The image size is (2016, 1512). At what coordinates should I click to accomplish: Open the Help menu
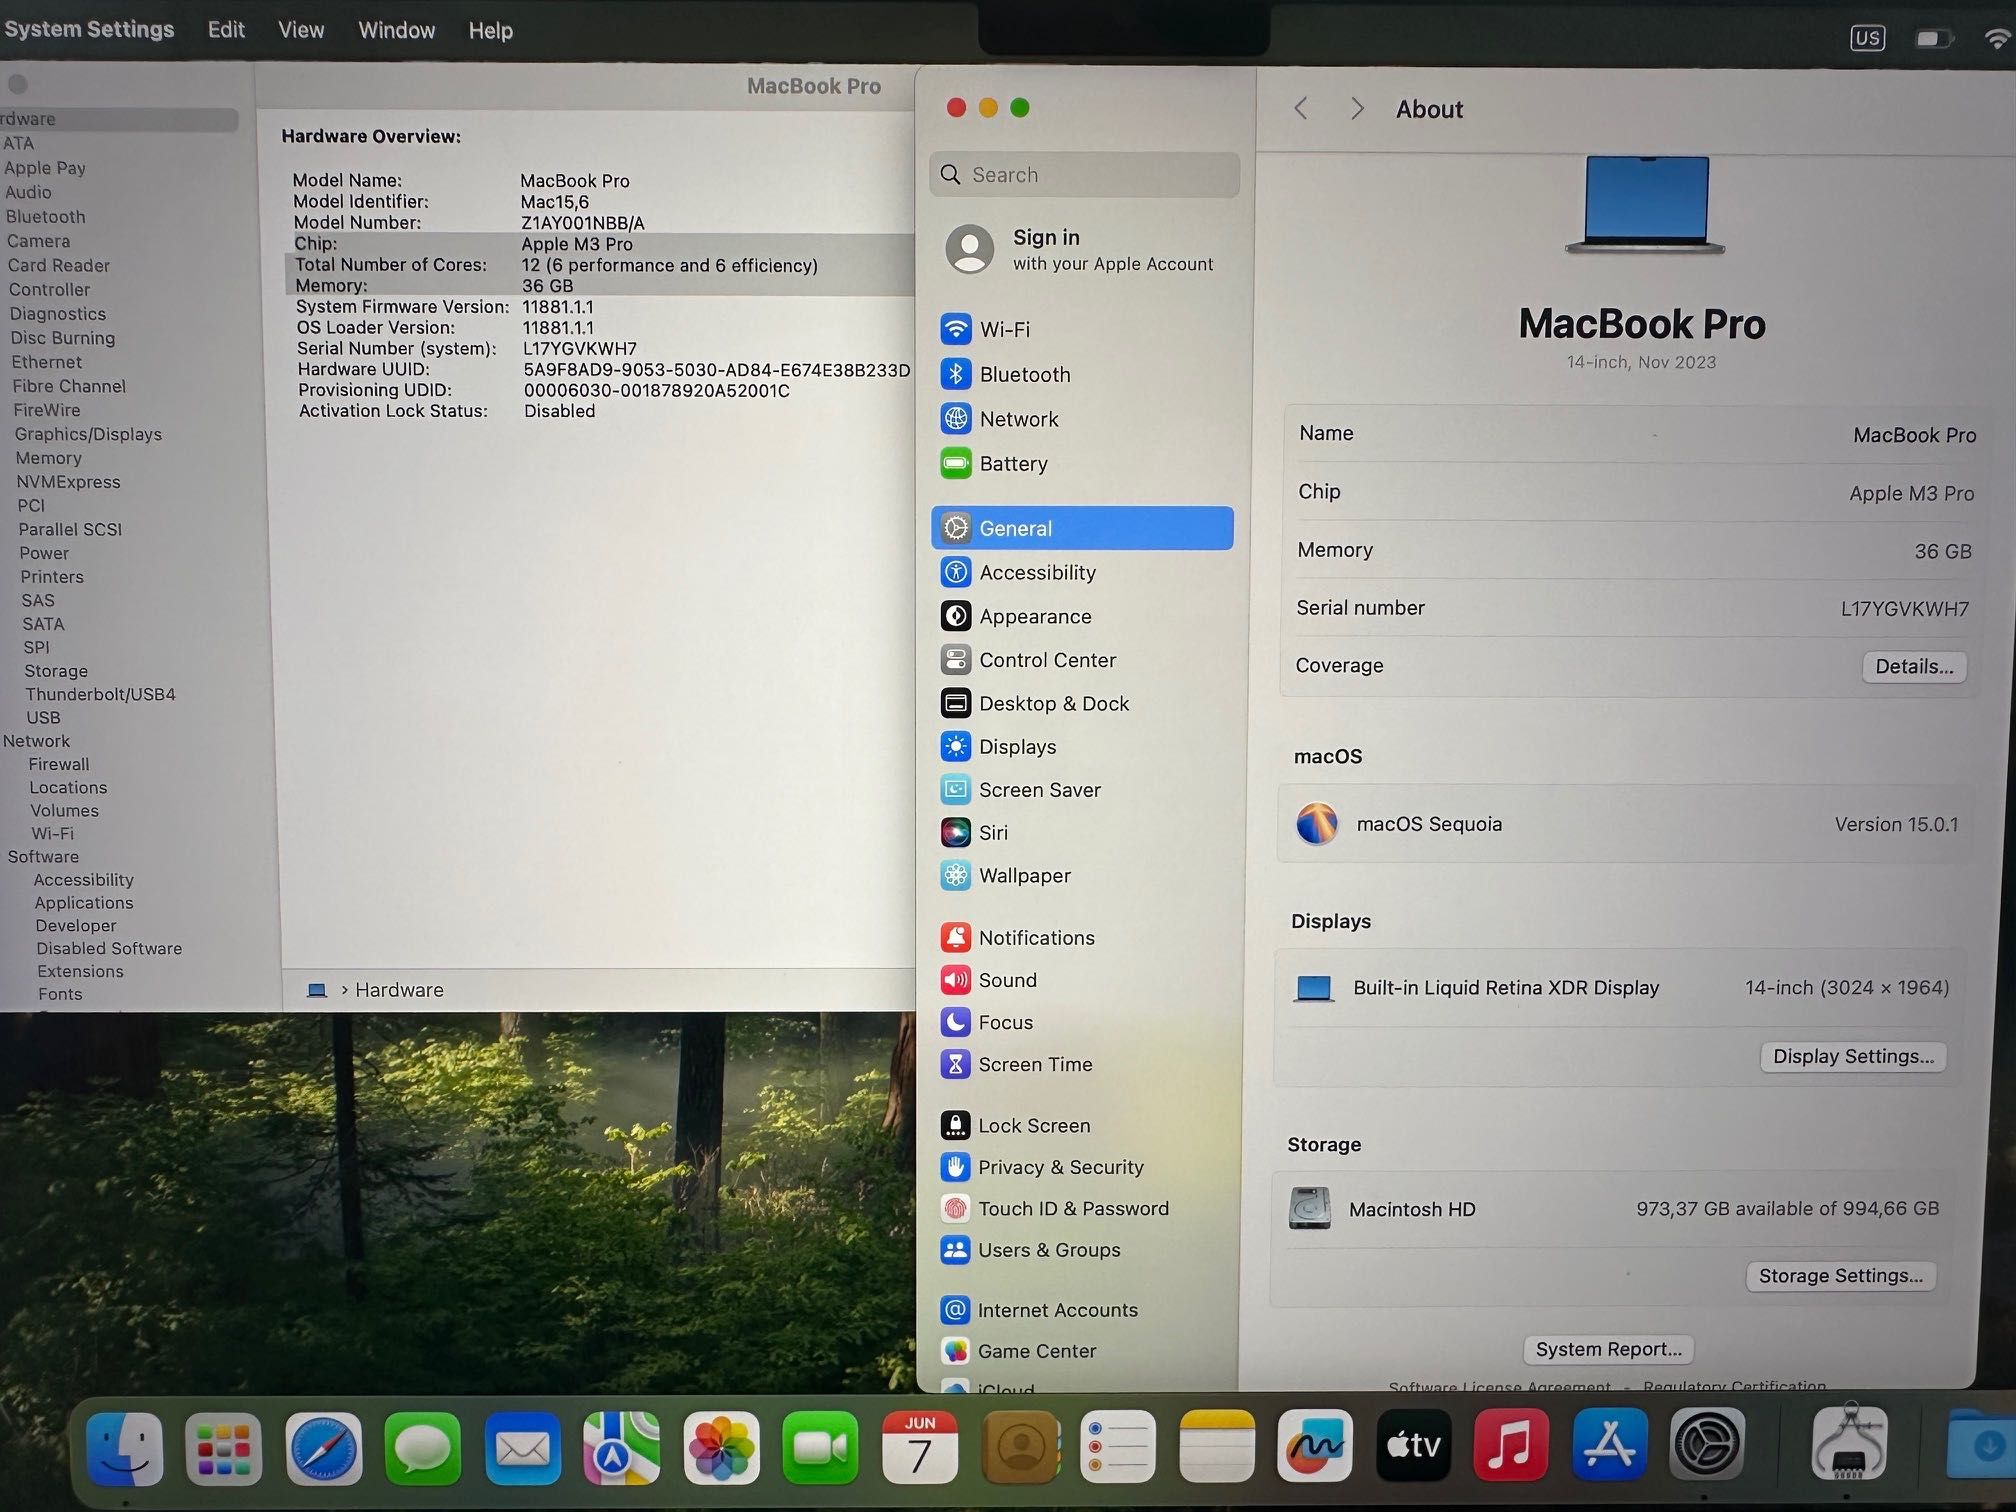coord(491,31)
